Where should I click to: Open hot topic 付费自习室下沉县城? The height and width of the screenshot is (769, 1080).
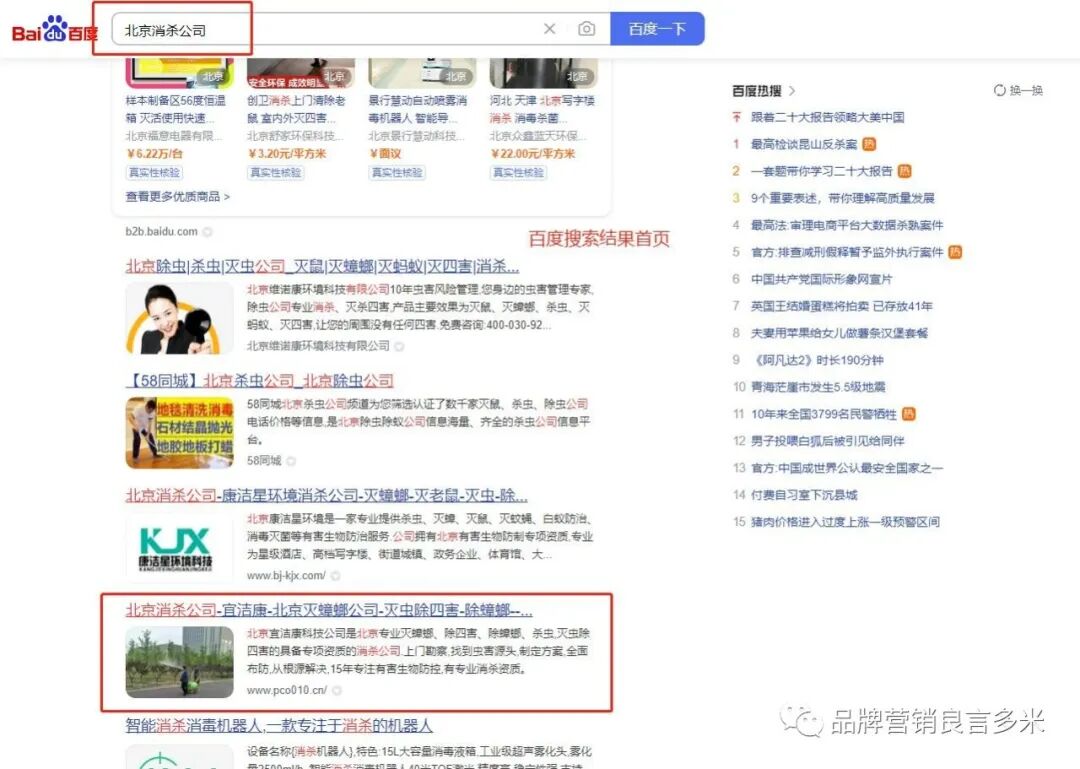[x=804, y=495]
